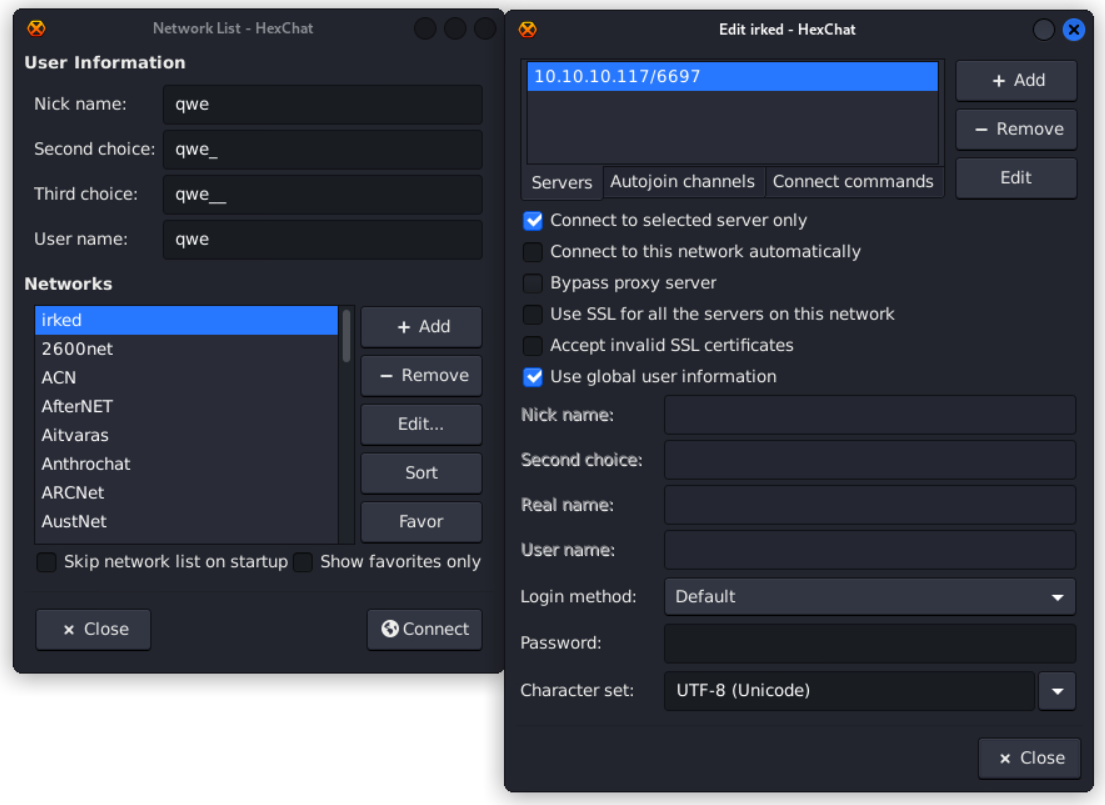Viewport: 1105px width, 805px height.
Task: Click the Second choice field containing qwe_
Action: click(x=323, y=149)
